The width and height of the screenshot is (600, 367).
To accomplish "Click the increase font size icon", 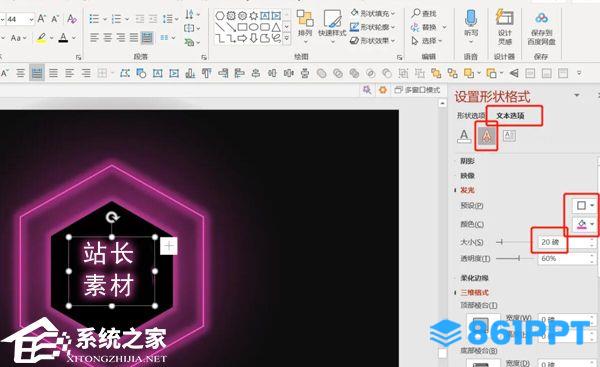I will coord(42,18).
